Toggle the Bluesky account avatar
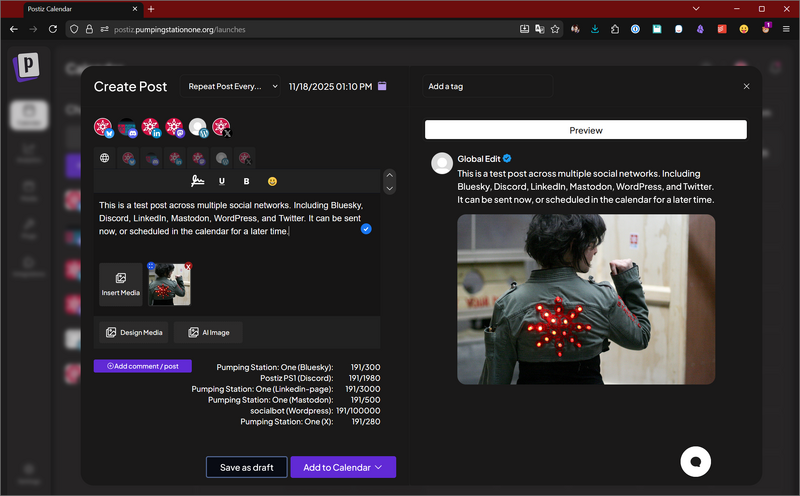The image size is (800, 496). click(105, 128)
